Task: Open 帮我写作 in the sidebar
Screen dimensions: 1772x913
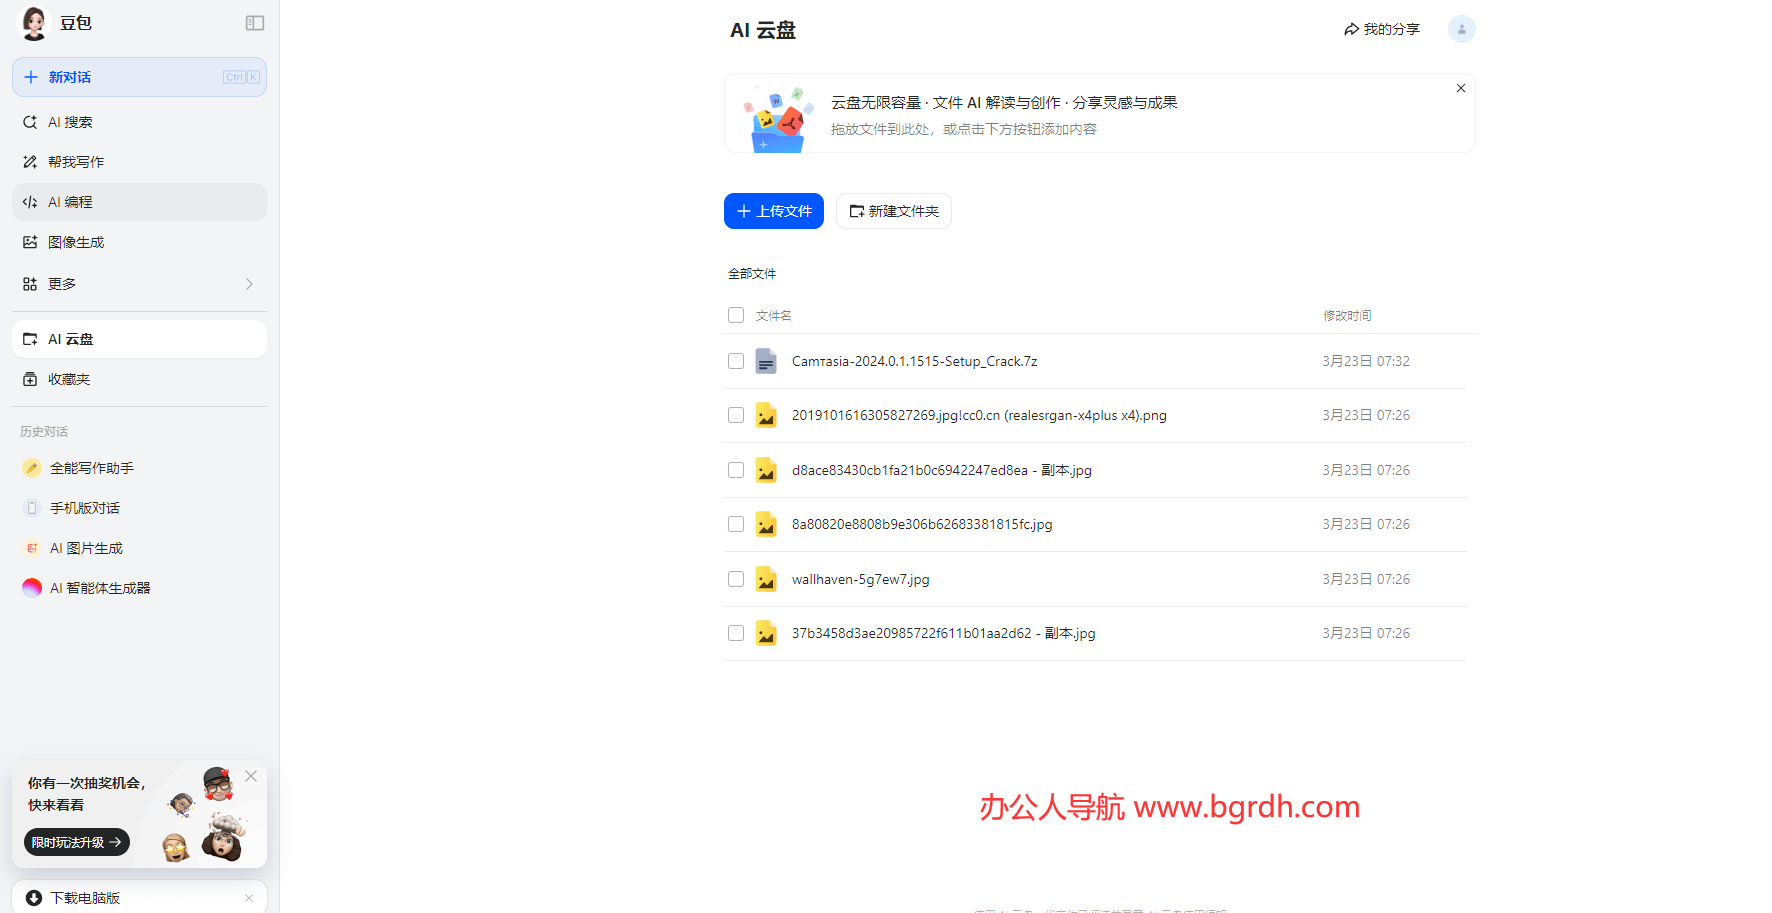Action: (139, 162)
